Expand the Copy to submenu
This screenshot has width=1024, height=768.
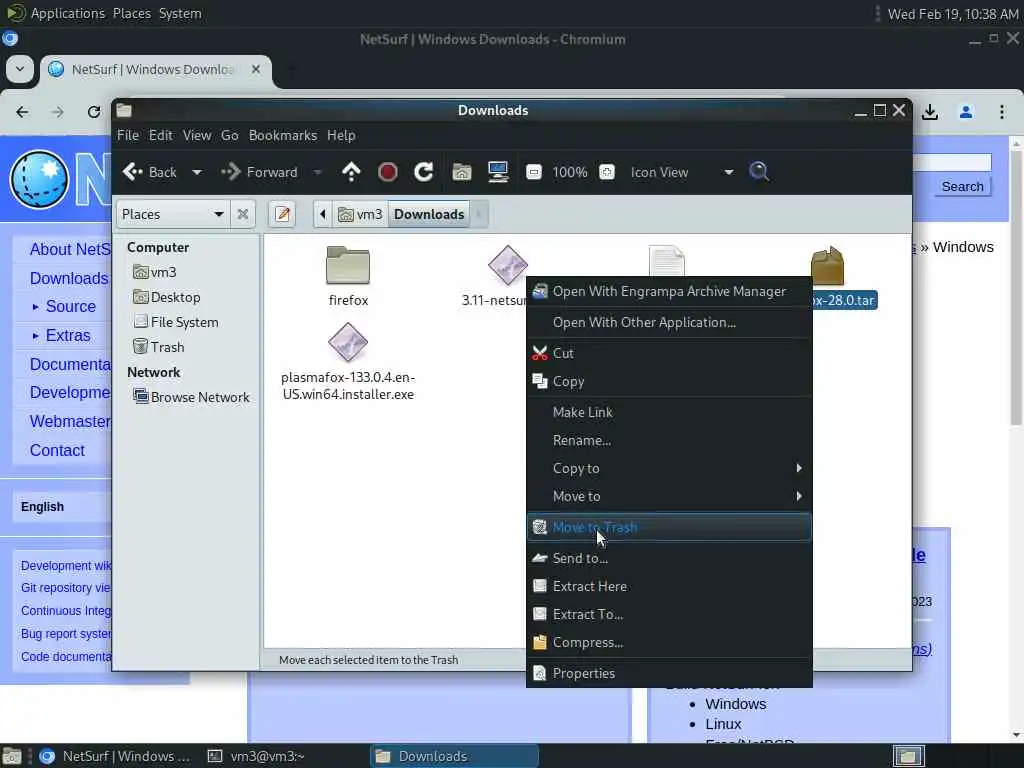click(x=669, y=468)
